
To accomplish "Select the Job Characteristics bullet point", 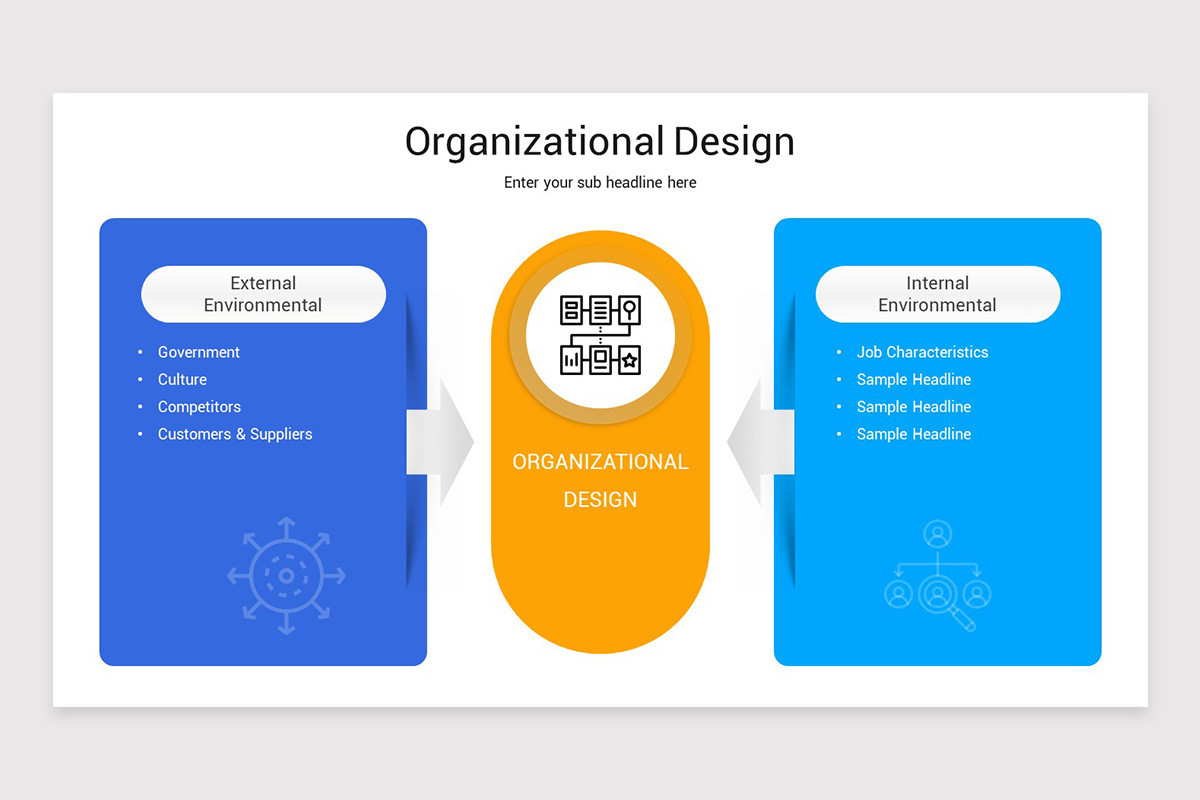I will pyautogui.click(x=922, y=352).
